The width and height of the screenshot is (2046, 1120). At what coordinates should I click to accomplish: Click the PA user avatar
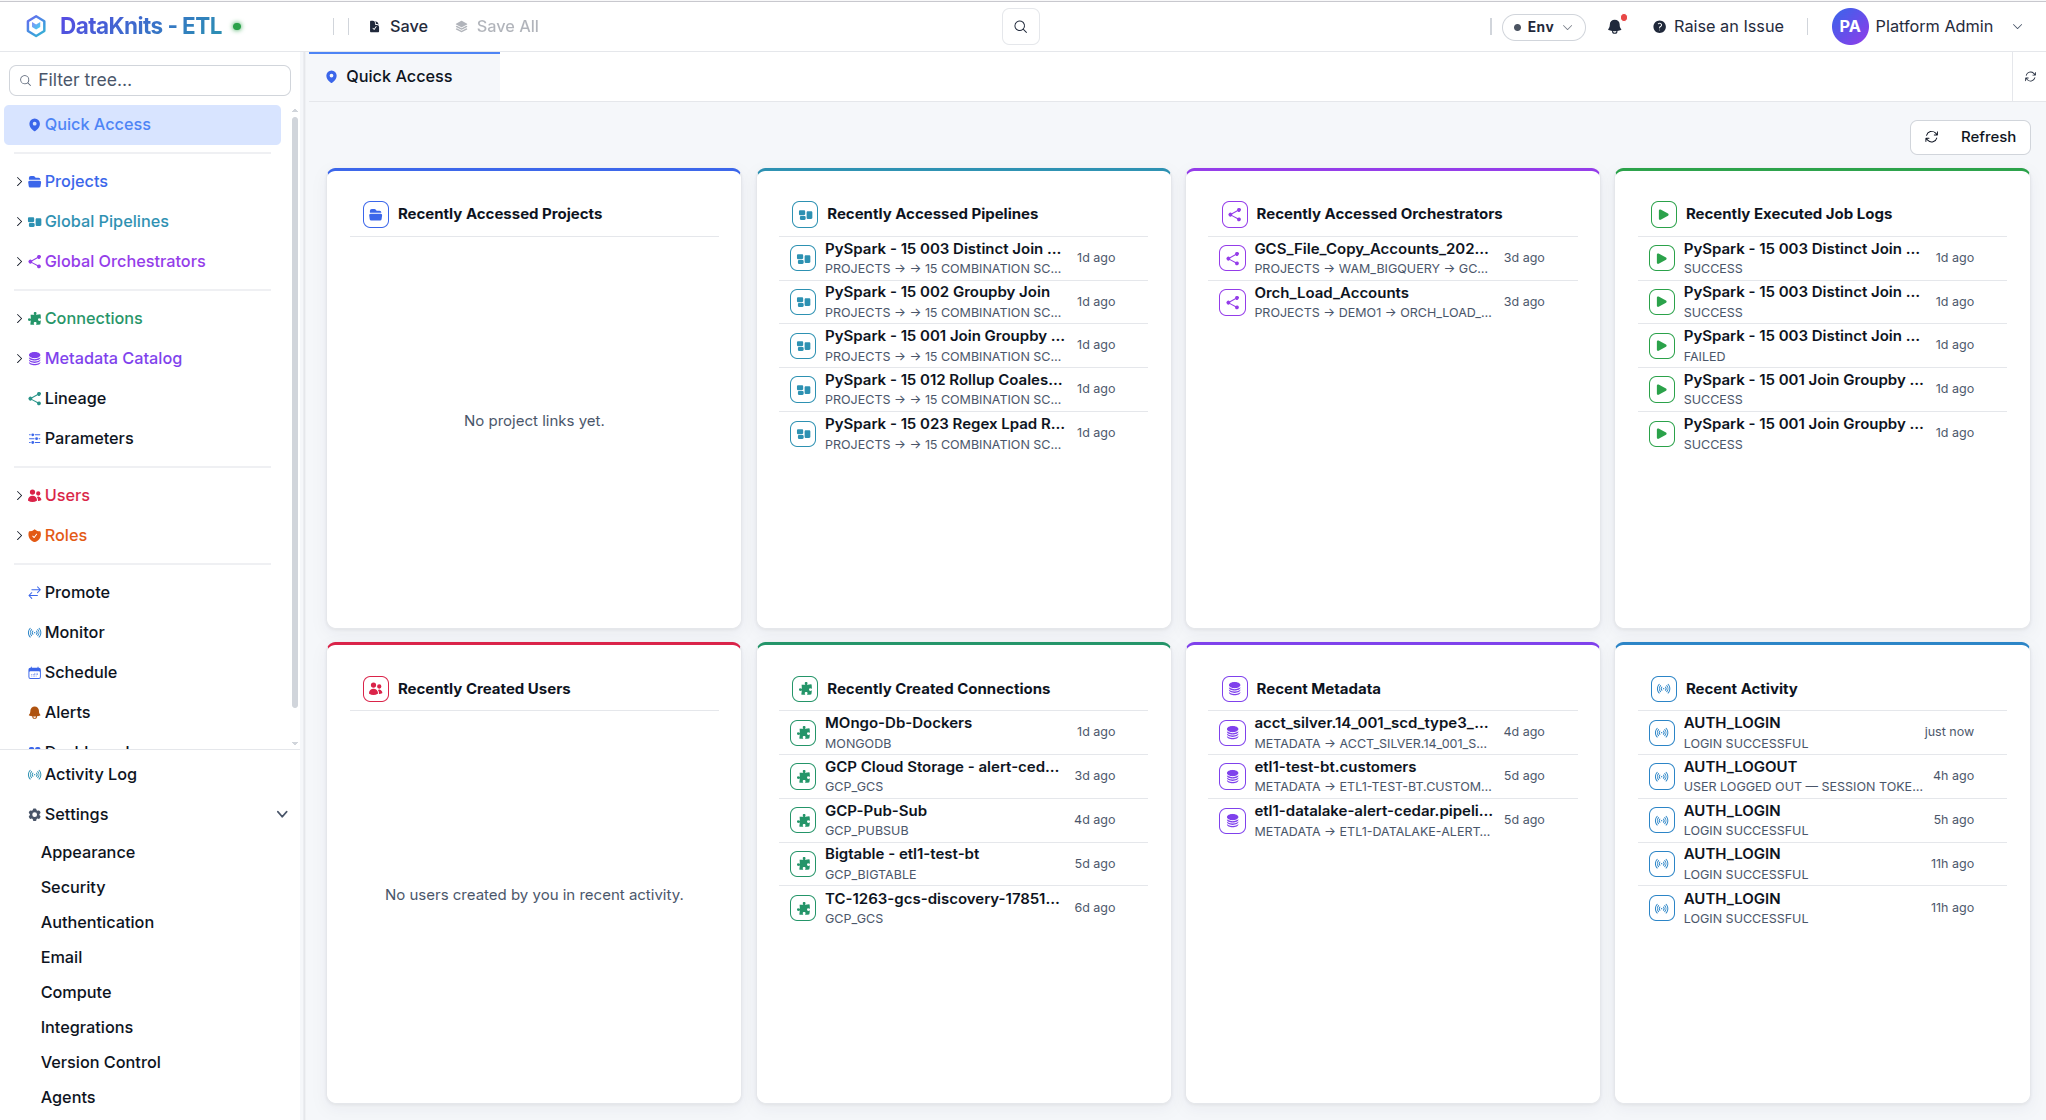tap(1849, 27)
